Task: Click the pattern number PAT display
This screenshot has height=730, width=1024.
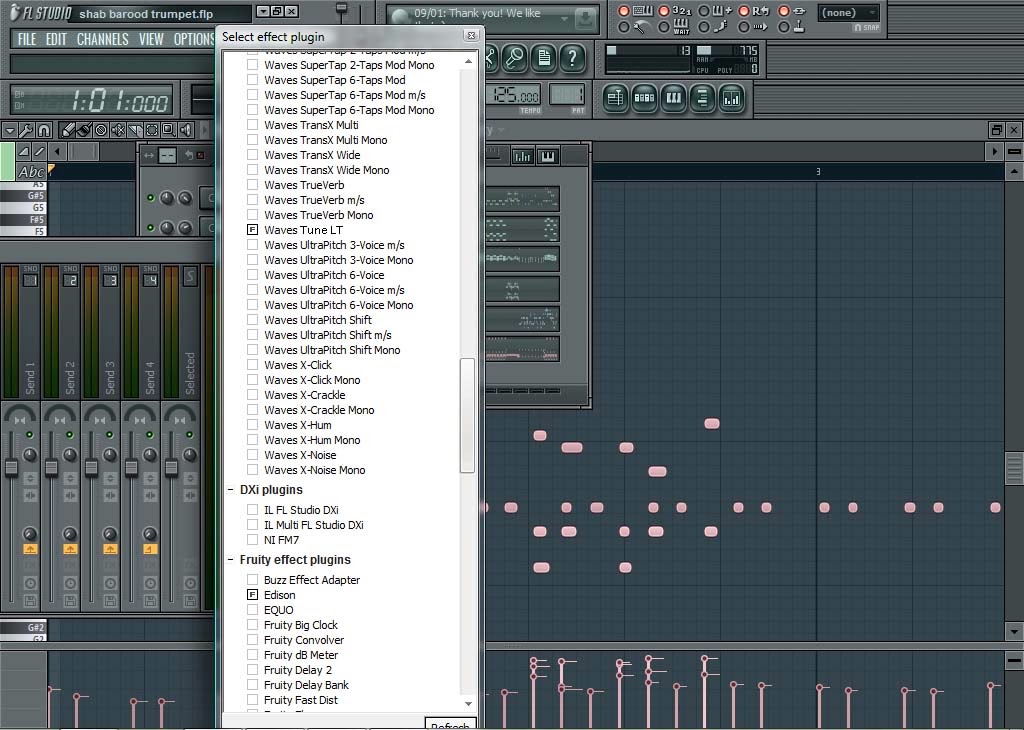Action: pos(567,96)
